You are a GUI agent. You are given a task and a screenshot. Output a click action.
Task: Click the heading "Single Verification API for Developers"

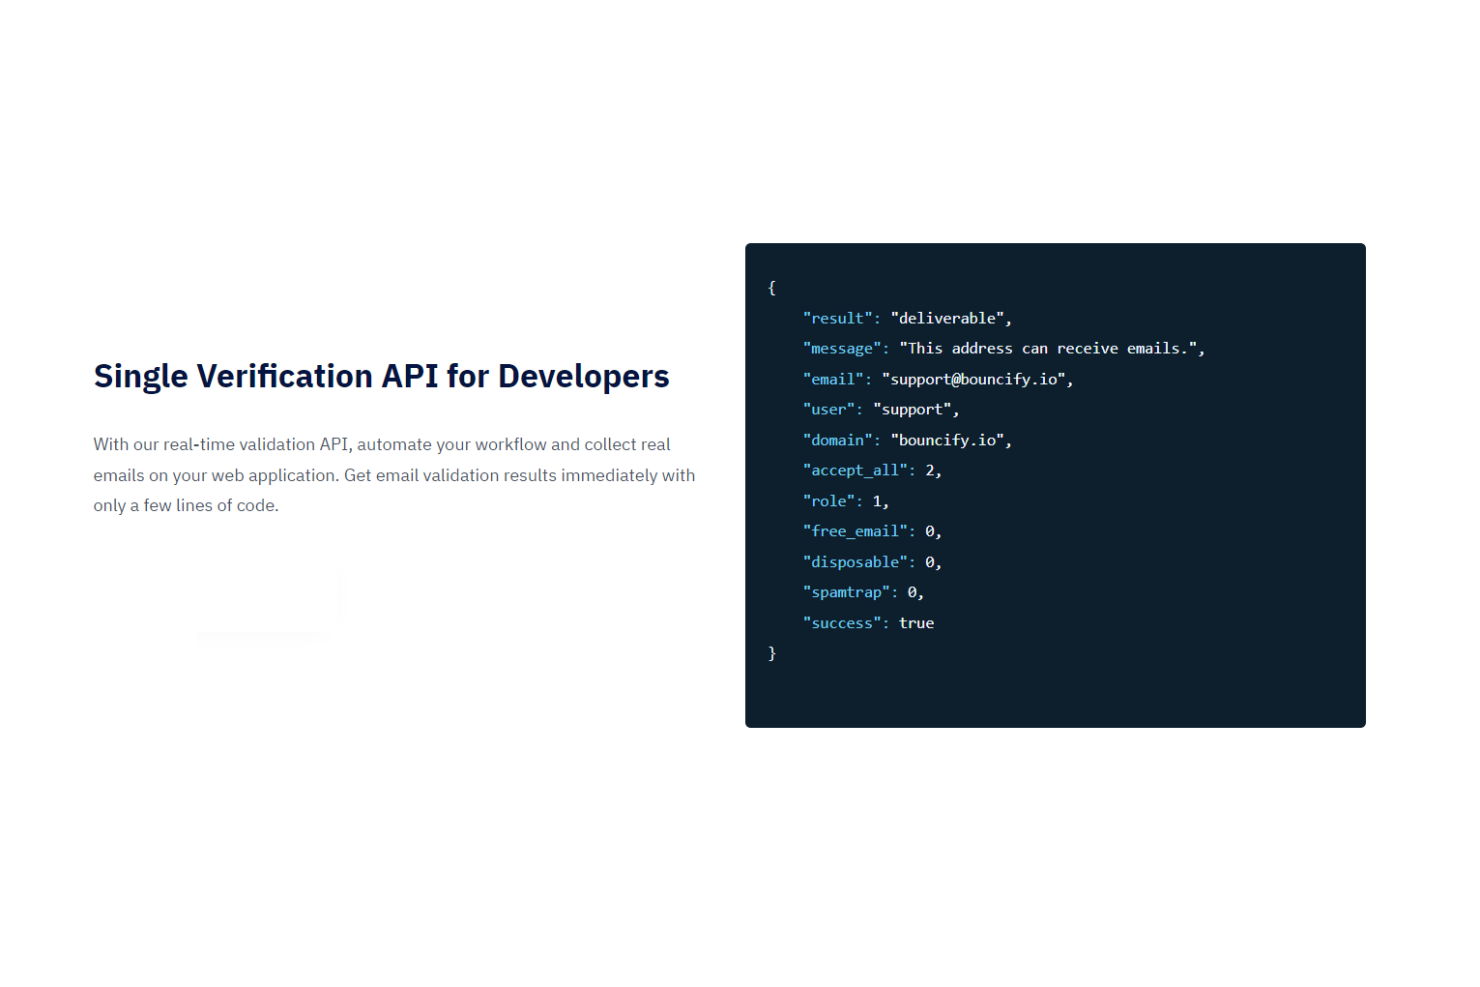[381, 376]
